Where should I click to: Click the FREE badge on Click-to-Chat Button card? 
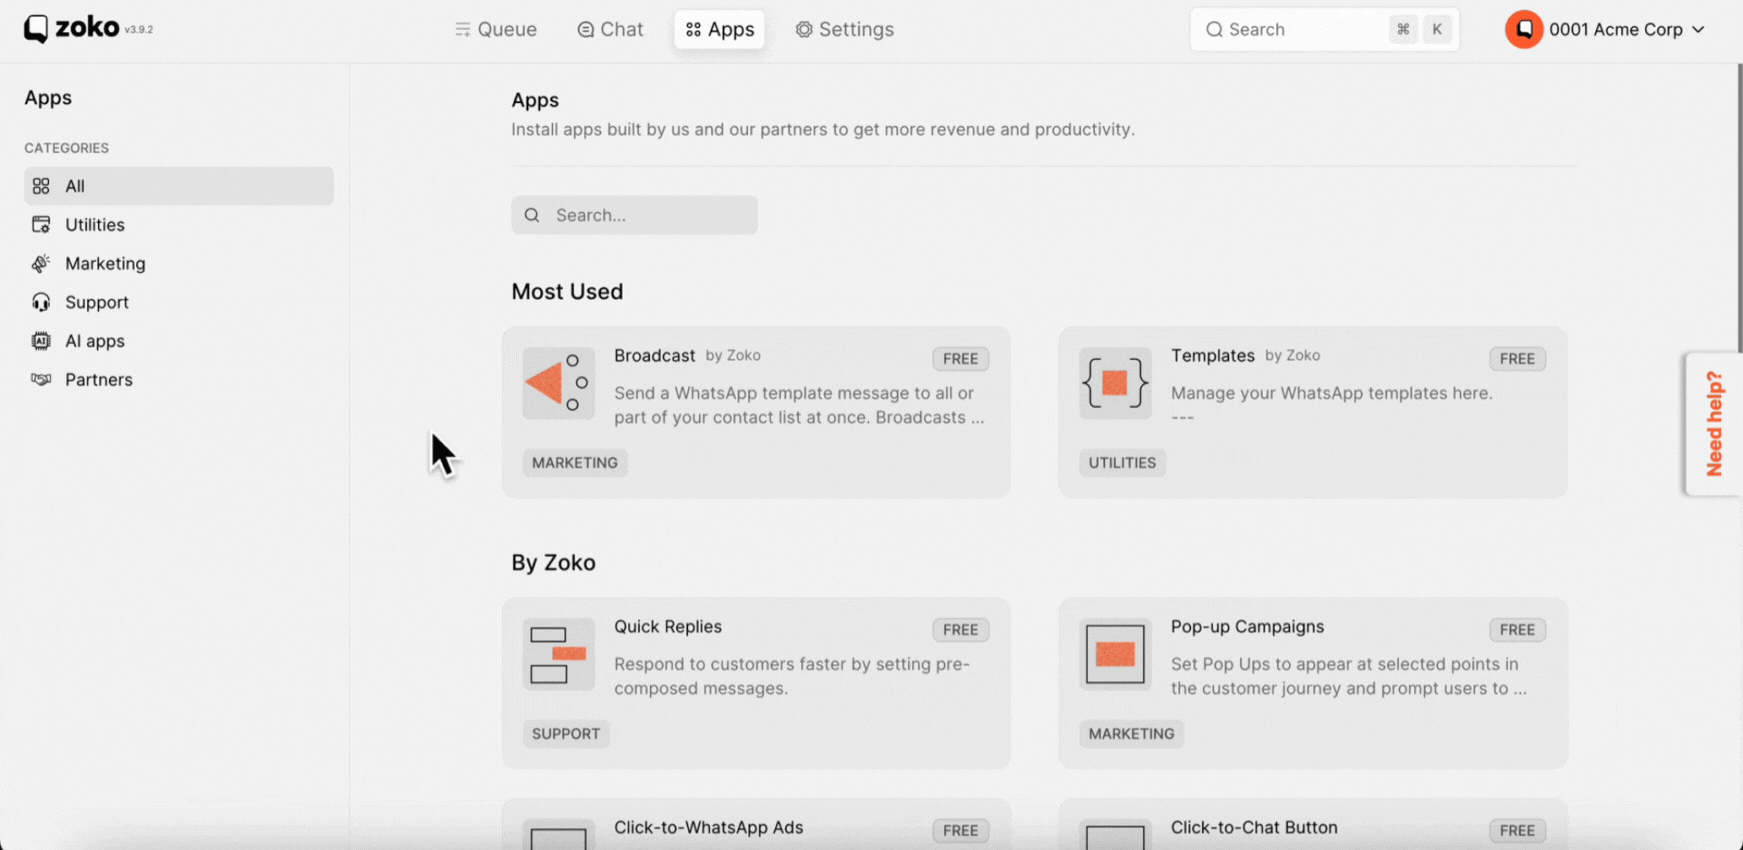pos(1518,831)
